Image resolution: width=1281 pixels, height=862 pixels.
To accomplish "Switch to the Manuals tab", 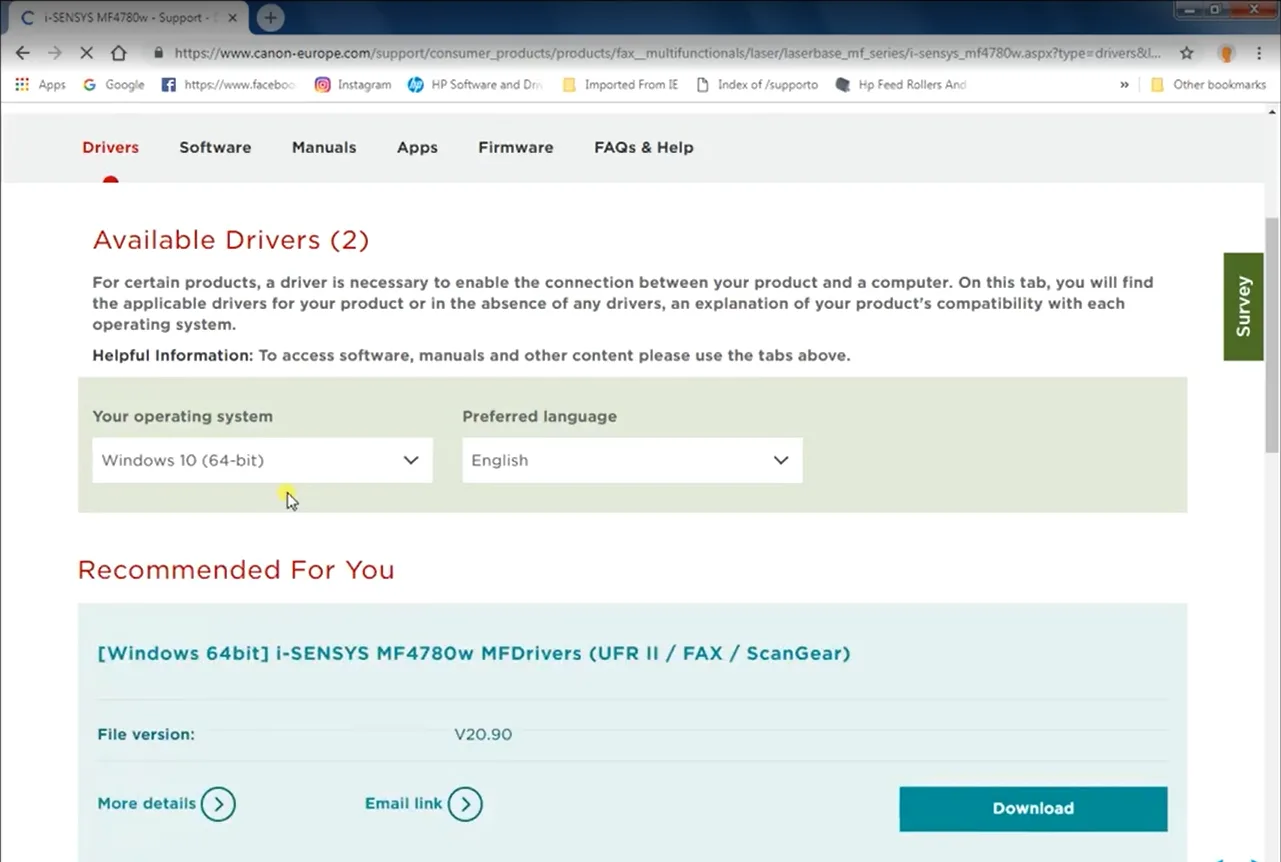I will click(x=324, y=147).
